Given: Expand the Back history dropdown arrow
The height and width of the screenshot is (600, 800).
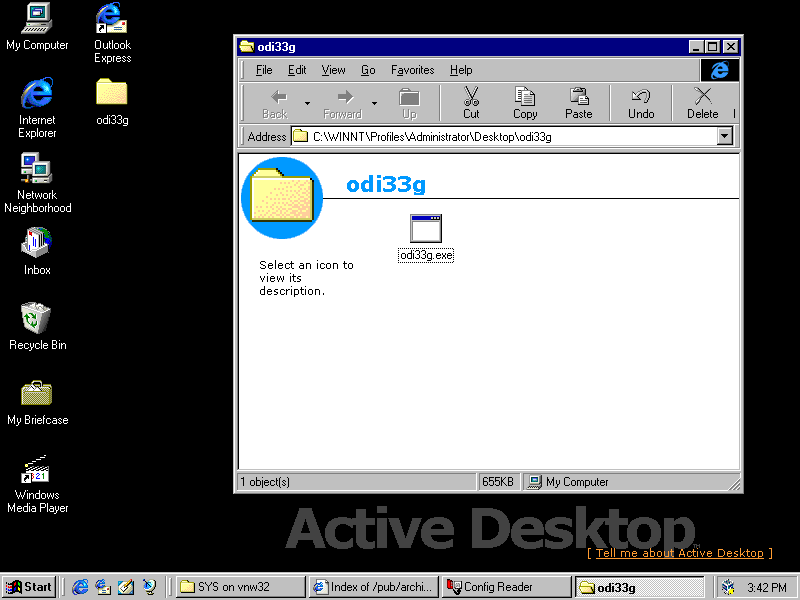Looking at the screenshot, I should 307,104.
